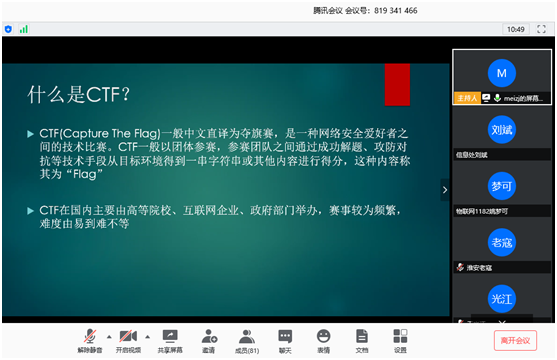The width and height of the screenshot is (557, 360).
Task: Turn on video with the camera icon
Action: [x=128, y=340]
